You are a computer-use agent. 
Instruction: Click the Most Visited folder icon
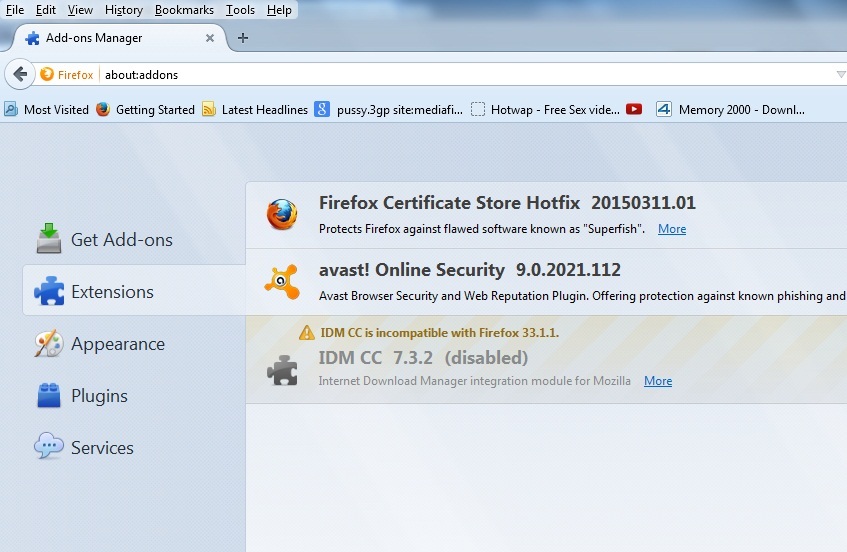(x=11, y=110)
